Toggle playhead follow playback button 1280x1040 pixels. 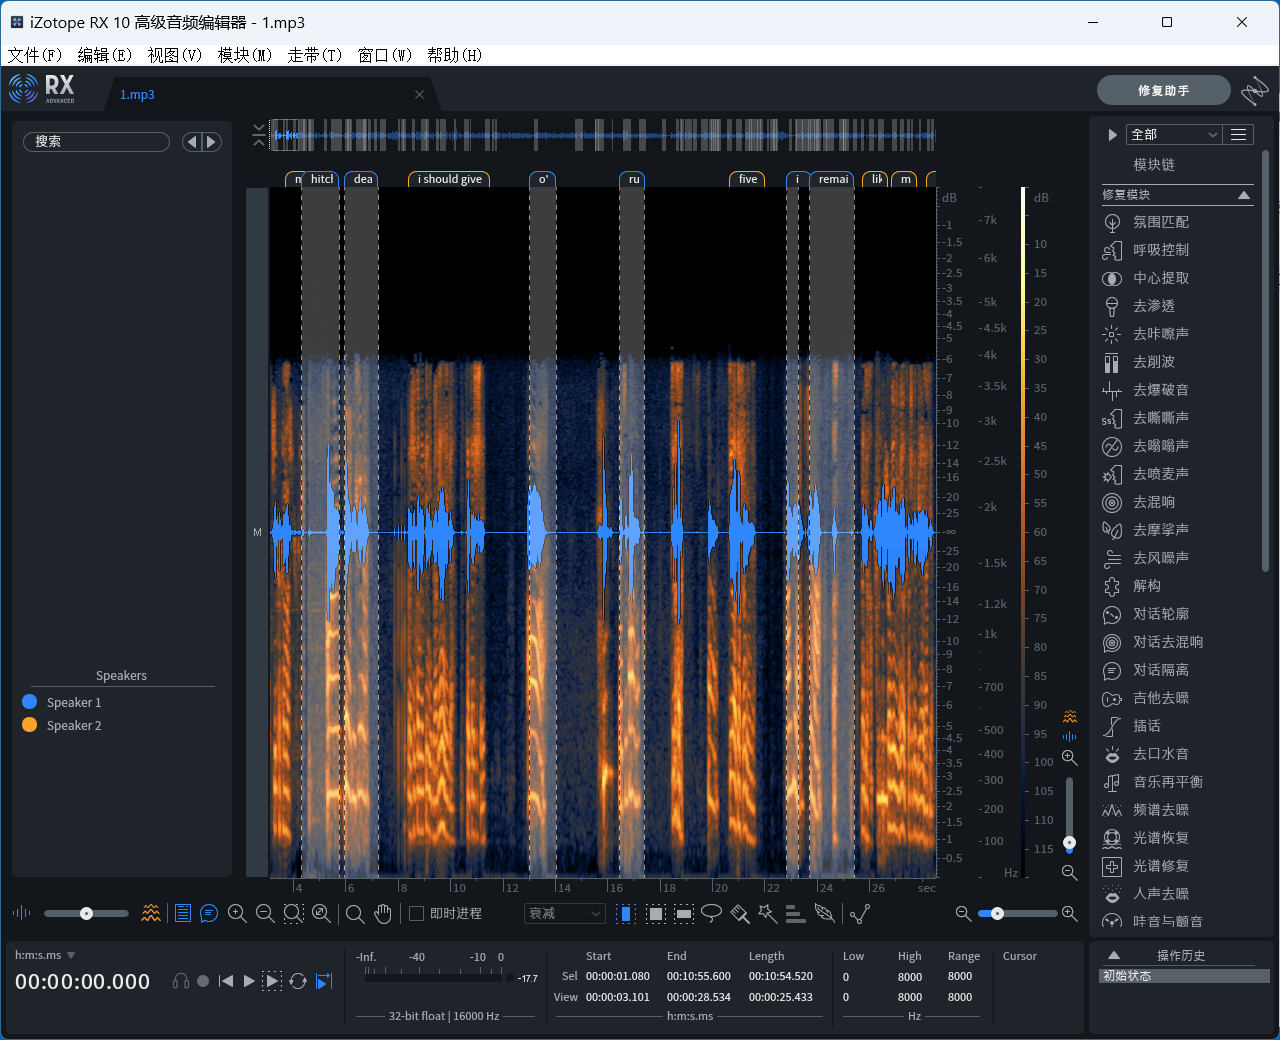[324, 981]
